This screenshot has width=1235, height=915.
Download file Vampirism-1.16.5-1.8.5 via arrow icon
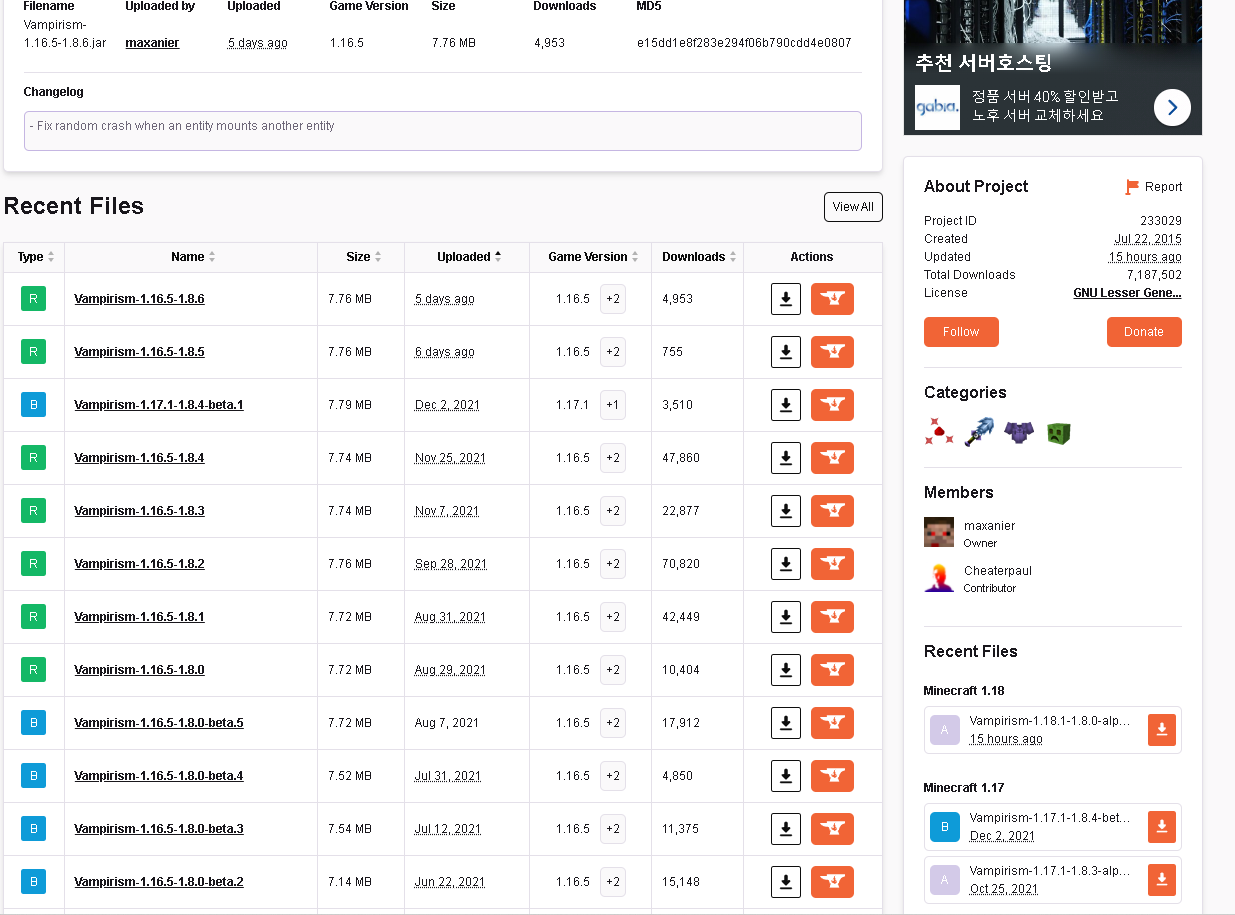click(x=786, y=352)
